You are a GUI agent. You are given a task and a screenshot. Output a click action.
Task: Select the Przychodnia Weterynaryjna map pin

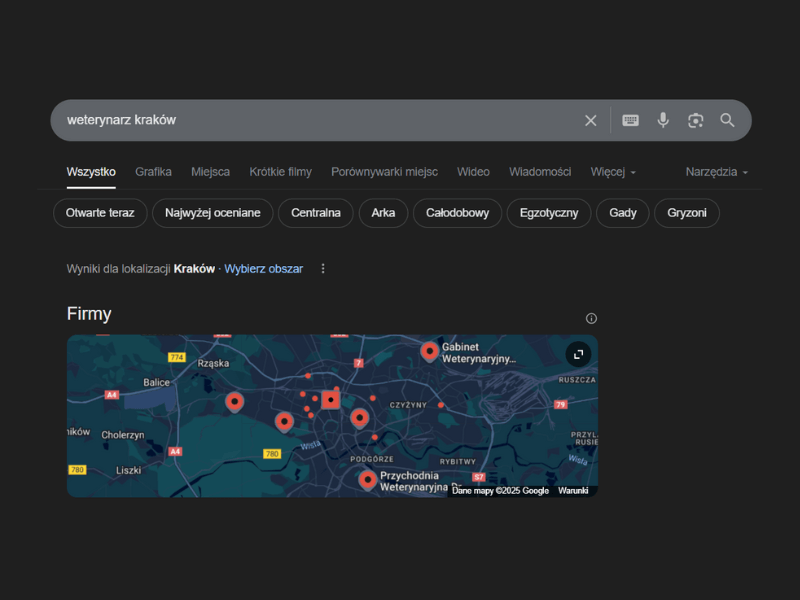point(367,481)
